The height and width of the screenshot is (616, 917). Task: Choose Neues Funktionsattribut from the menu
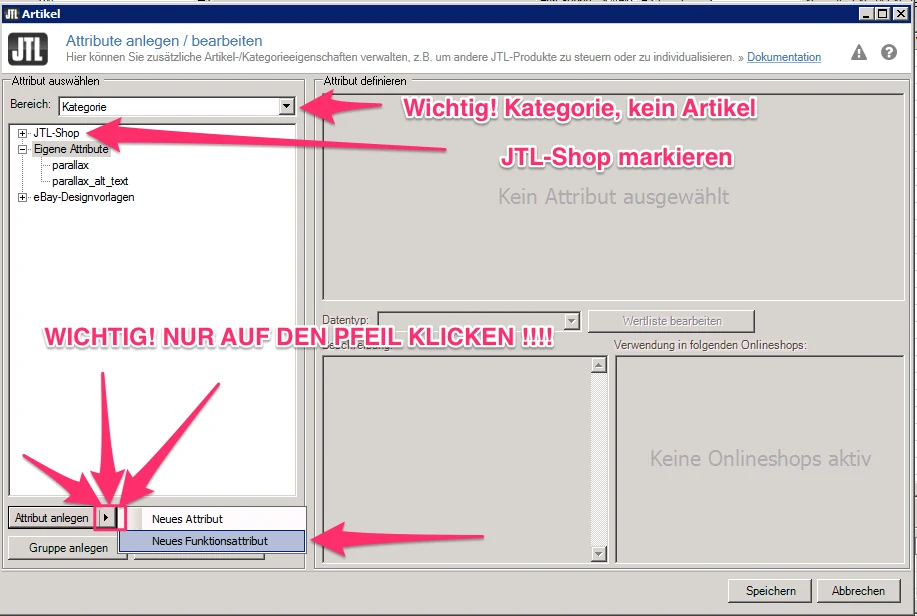click(x=212, y=541)
